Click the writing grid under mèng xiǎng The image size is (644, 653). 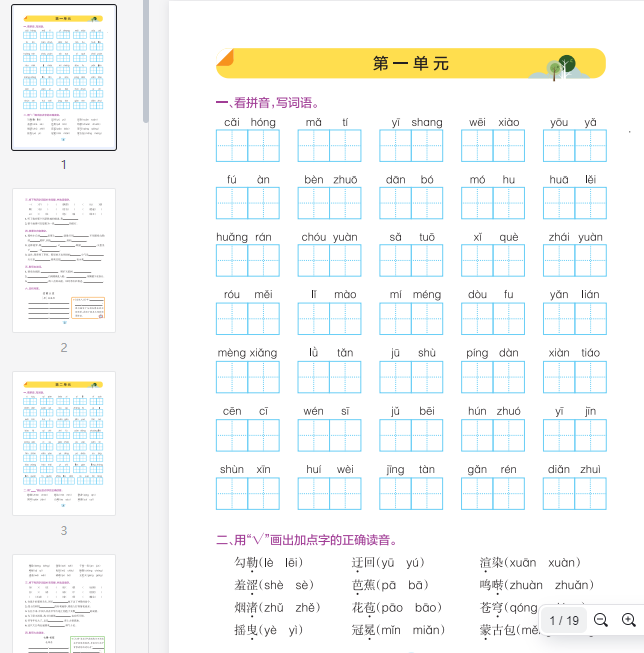tap(247, 377)
